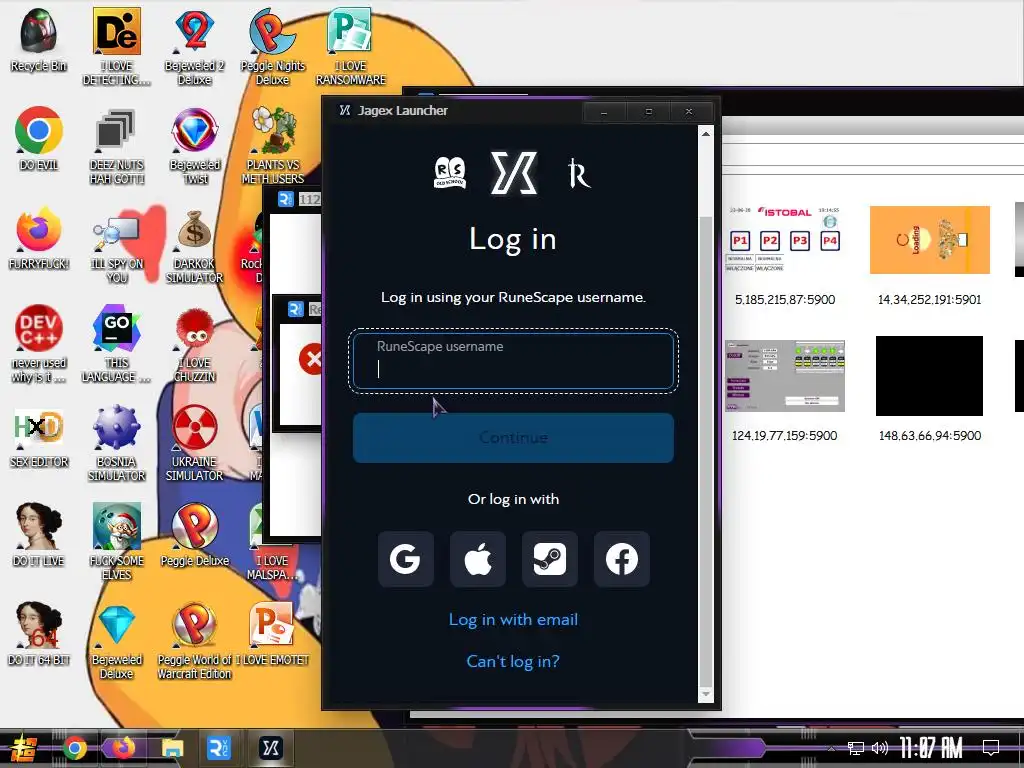Image resolution: width=1024 pixels, height=768 pixels.
Task: Open I LOVE EMOTET PowerPoint icon
Action: (272, 633)
